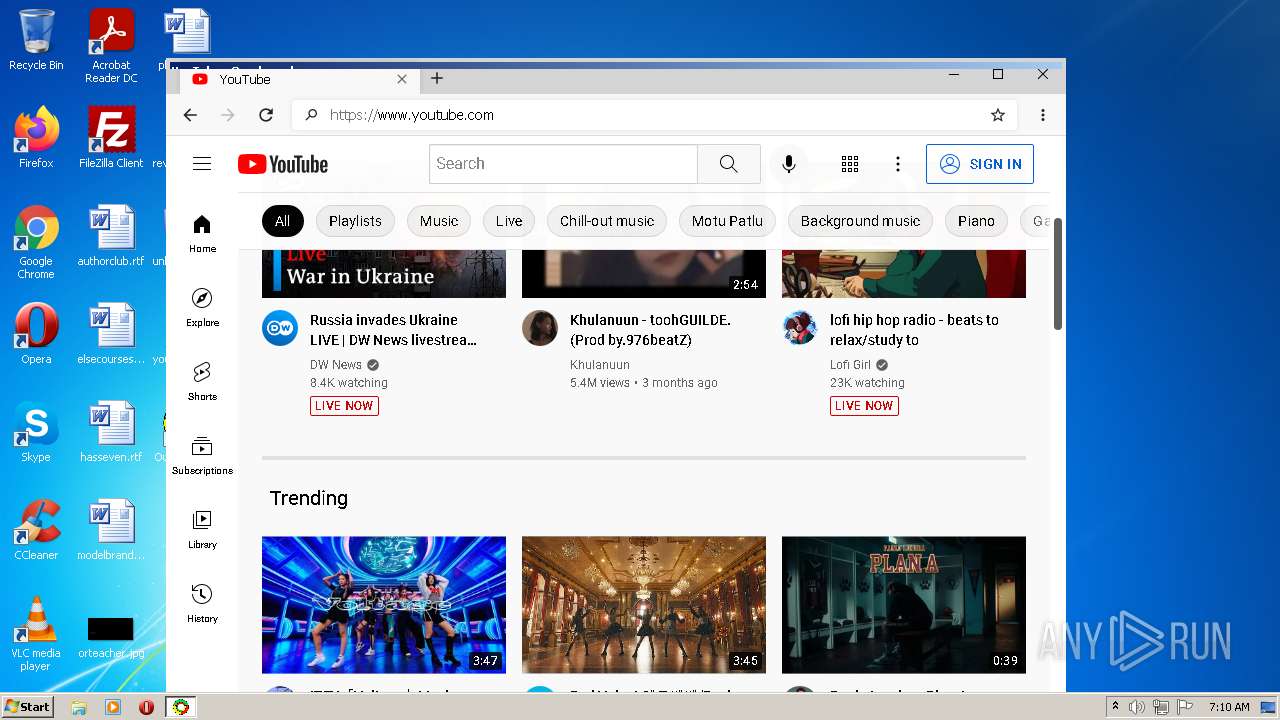
Task: Open lofi hip hop radio video title
Action: tap(914, 330)
